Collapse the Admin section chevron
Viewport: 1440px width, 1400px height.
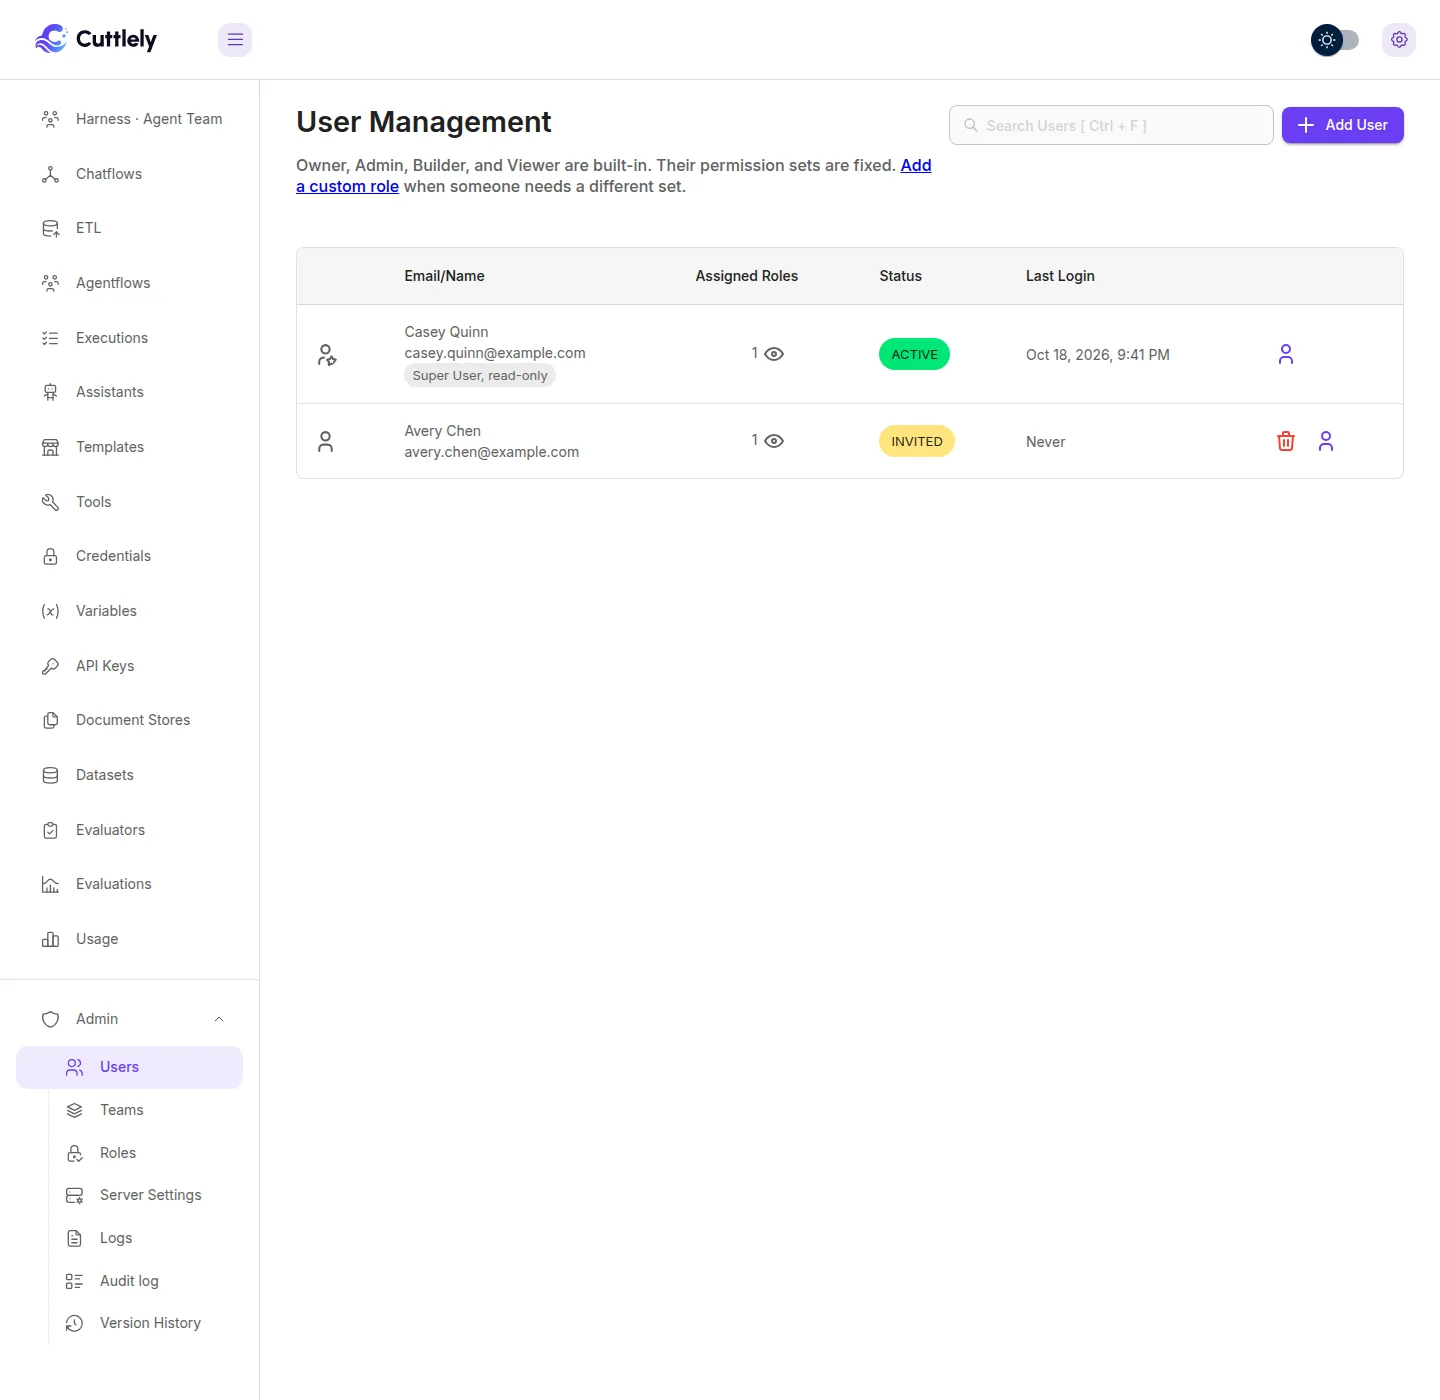(219, 1019)
